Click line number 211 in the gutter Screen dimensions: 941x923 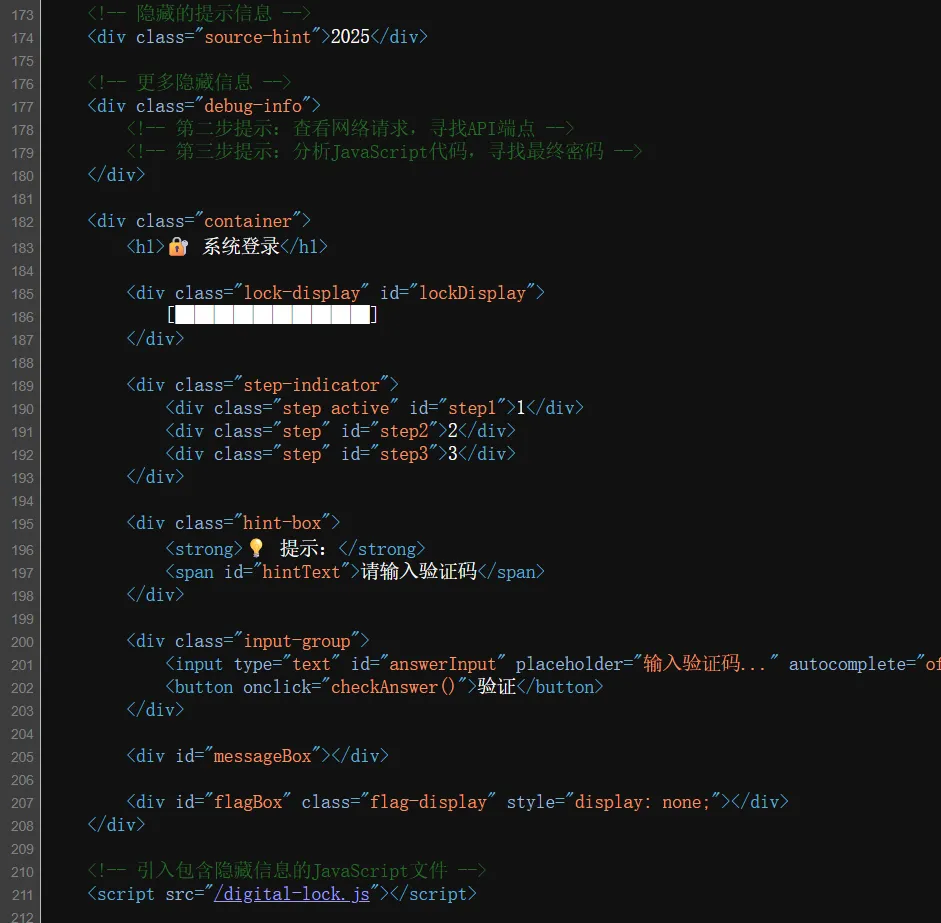click(21, 894)
